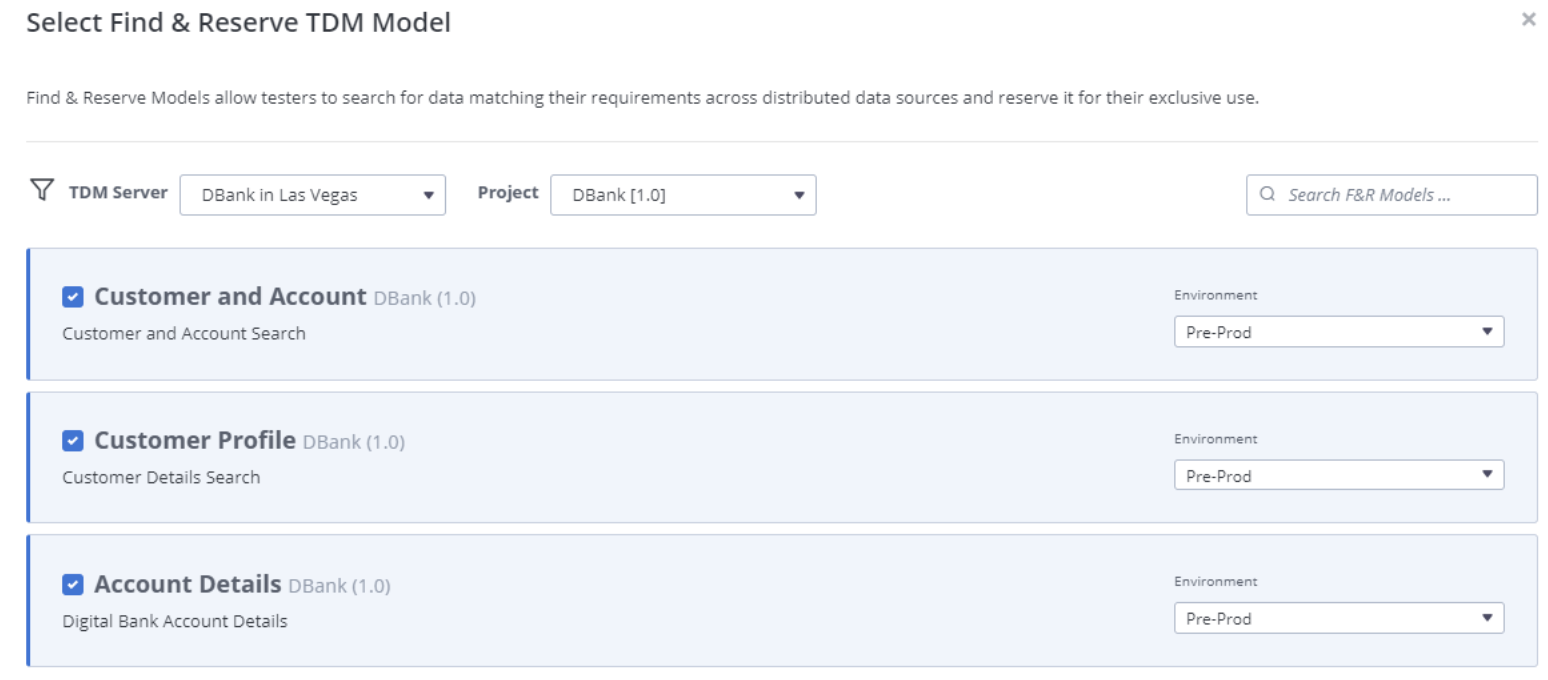Uncheck the Customer and Account model
Screen dimensions: 1548x680
73,297
